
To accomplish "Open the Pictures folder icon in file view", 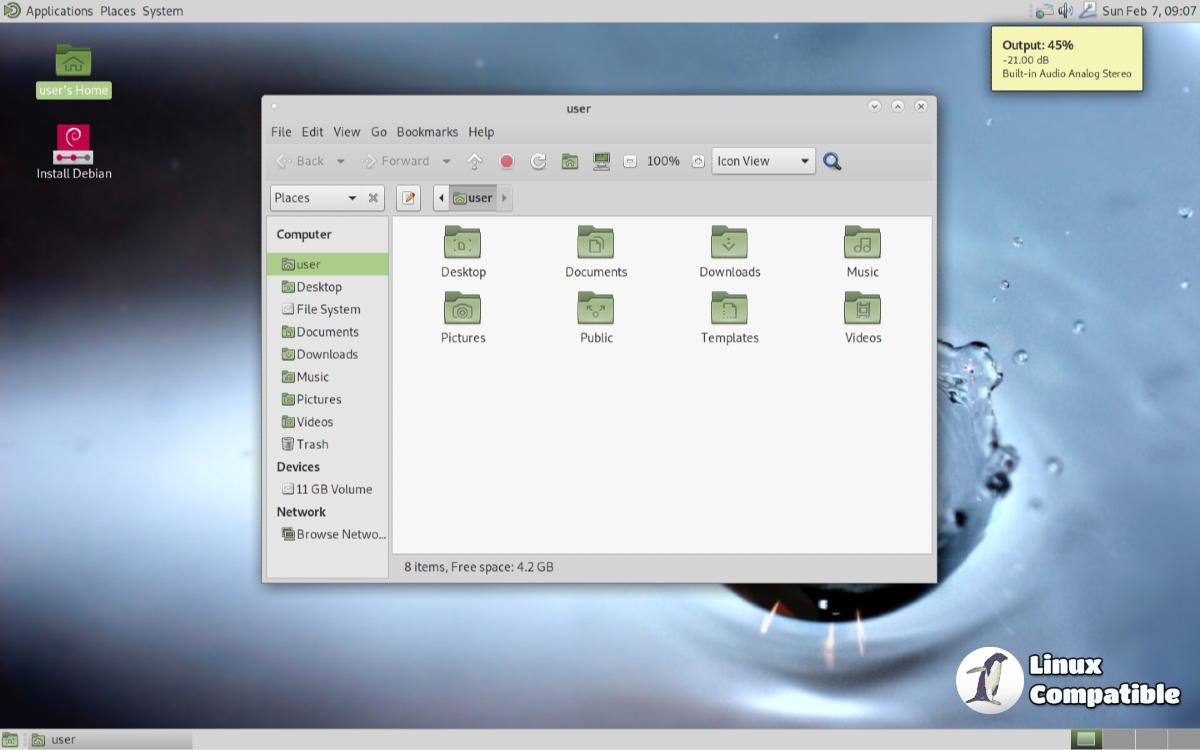I will pyautogui.click(x=462, y=309).
